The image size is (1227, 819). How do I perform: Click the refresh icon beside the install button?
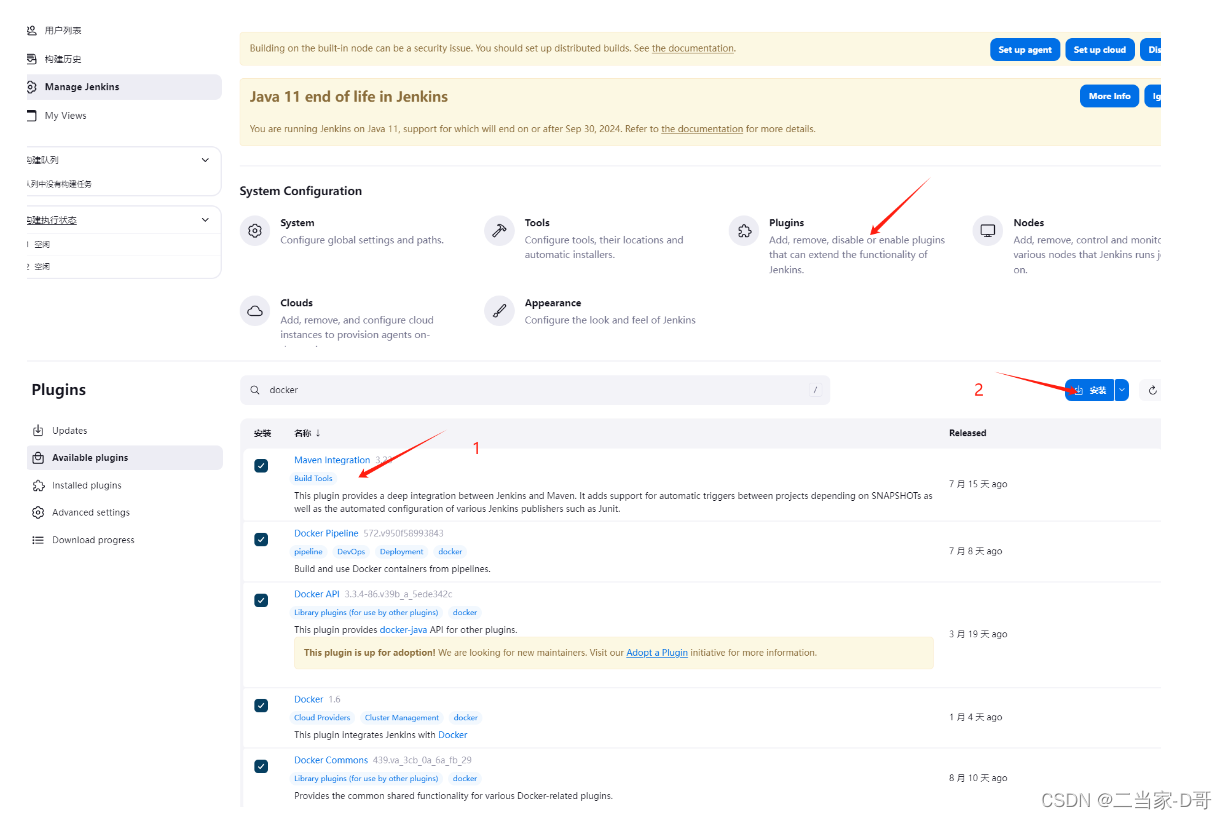tap(1152, 390)
